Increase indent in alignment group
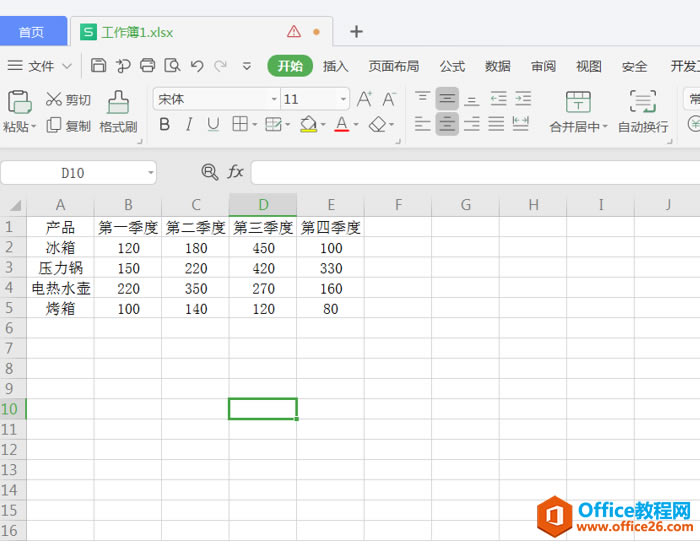The image size is (700, 544). [x=523, y=99]
